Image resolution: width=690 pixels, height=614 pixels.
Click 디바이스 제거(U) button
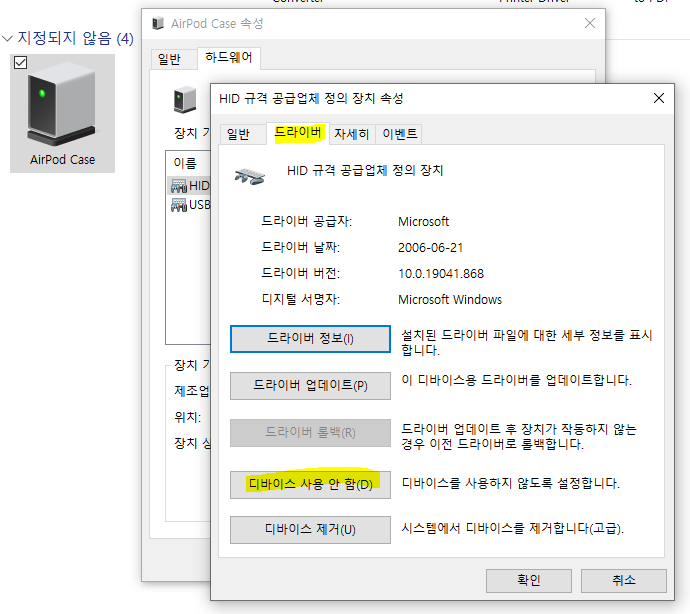point(310,529)
